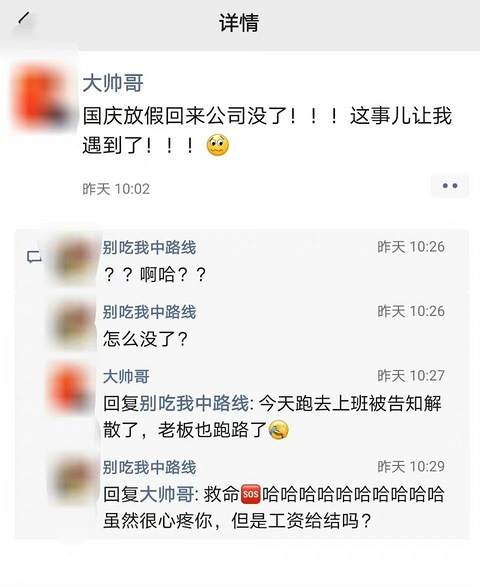Image resolution: width=480 pixels, height=587 pixels.
Task: Open the two-dot like/comment menu
Action: pos(450,186)
